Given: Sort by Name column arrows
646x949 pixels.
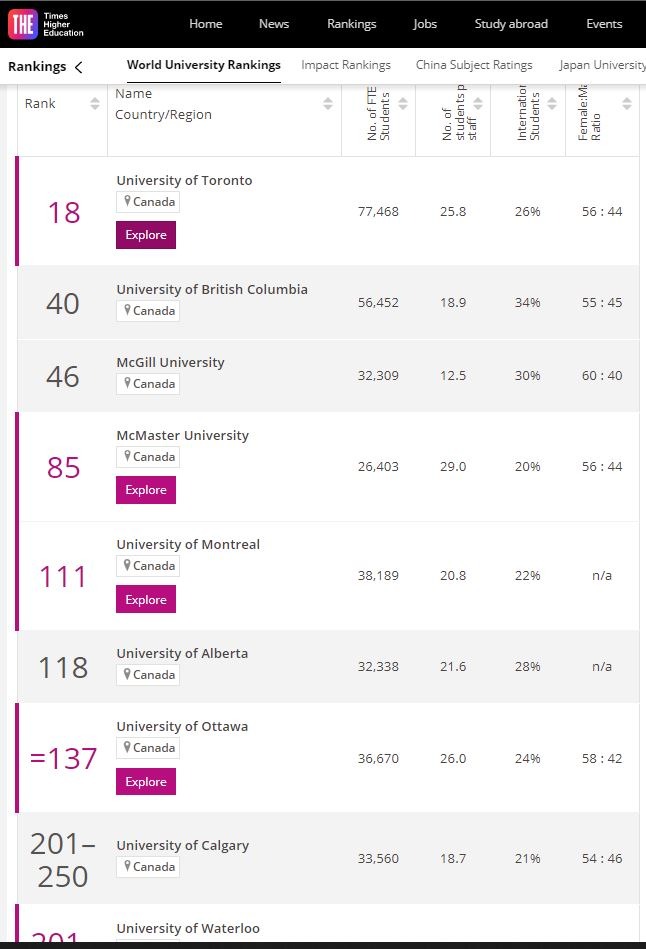Looking at the screenshot, I should [328, 103].
